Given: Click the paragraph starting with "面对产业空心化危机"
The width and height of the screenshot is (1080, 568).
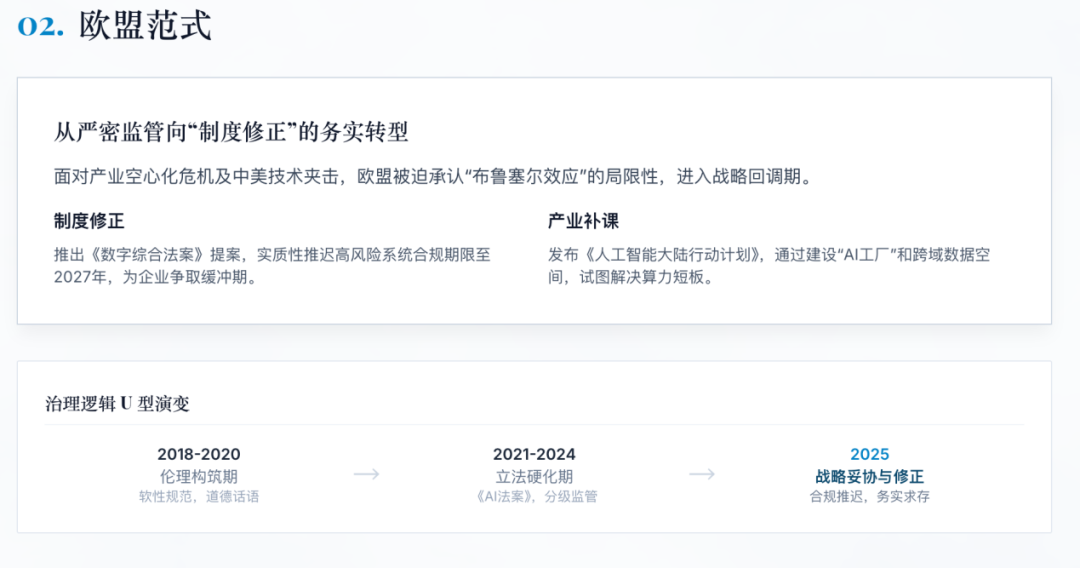Looking at the screenshot, I should pos(433,177).
